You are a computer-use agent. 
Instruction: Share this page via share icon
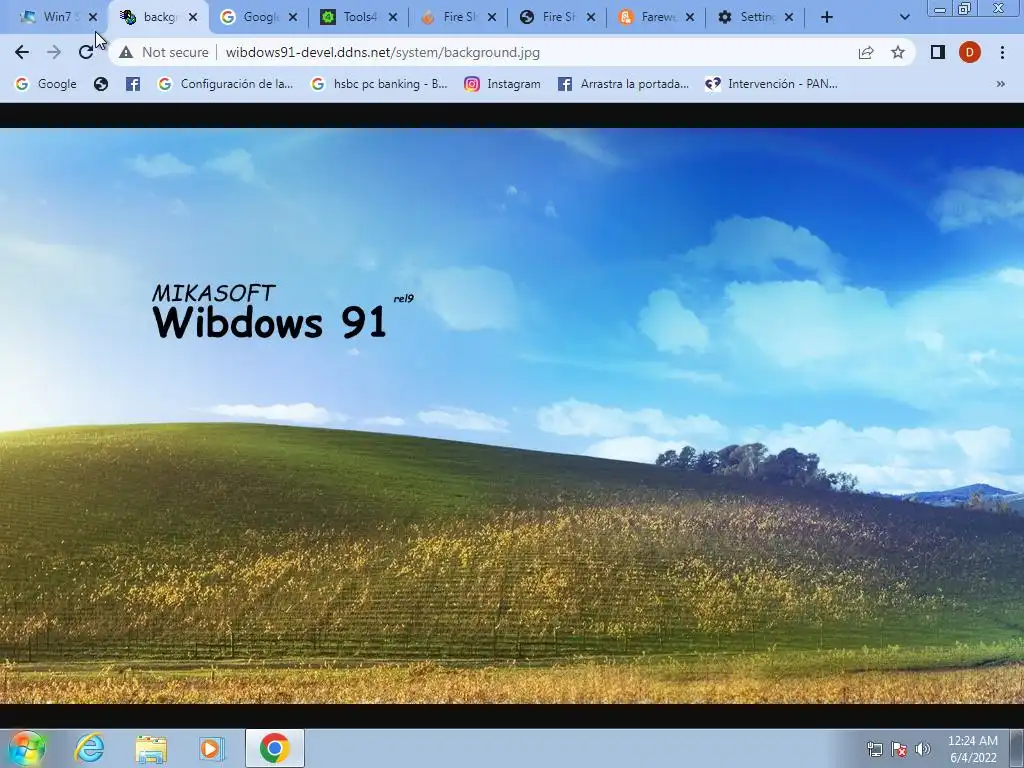tap(866, 52)
